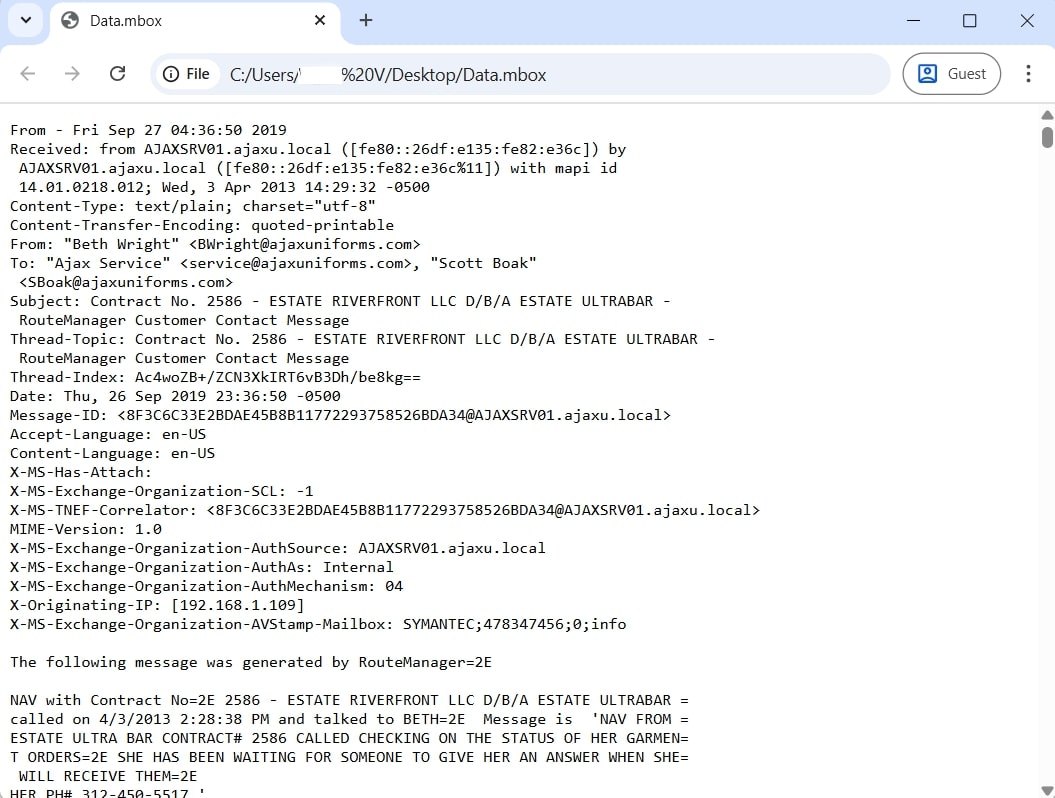1055x798 pixels.
Task: Minimize the Chrome window
Action: 913,20
